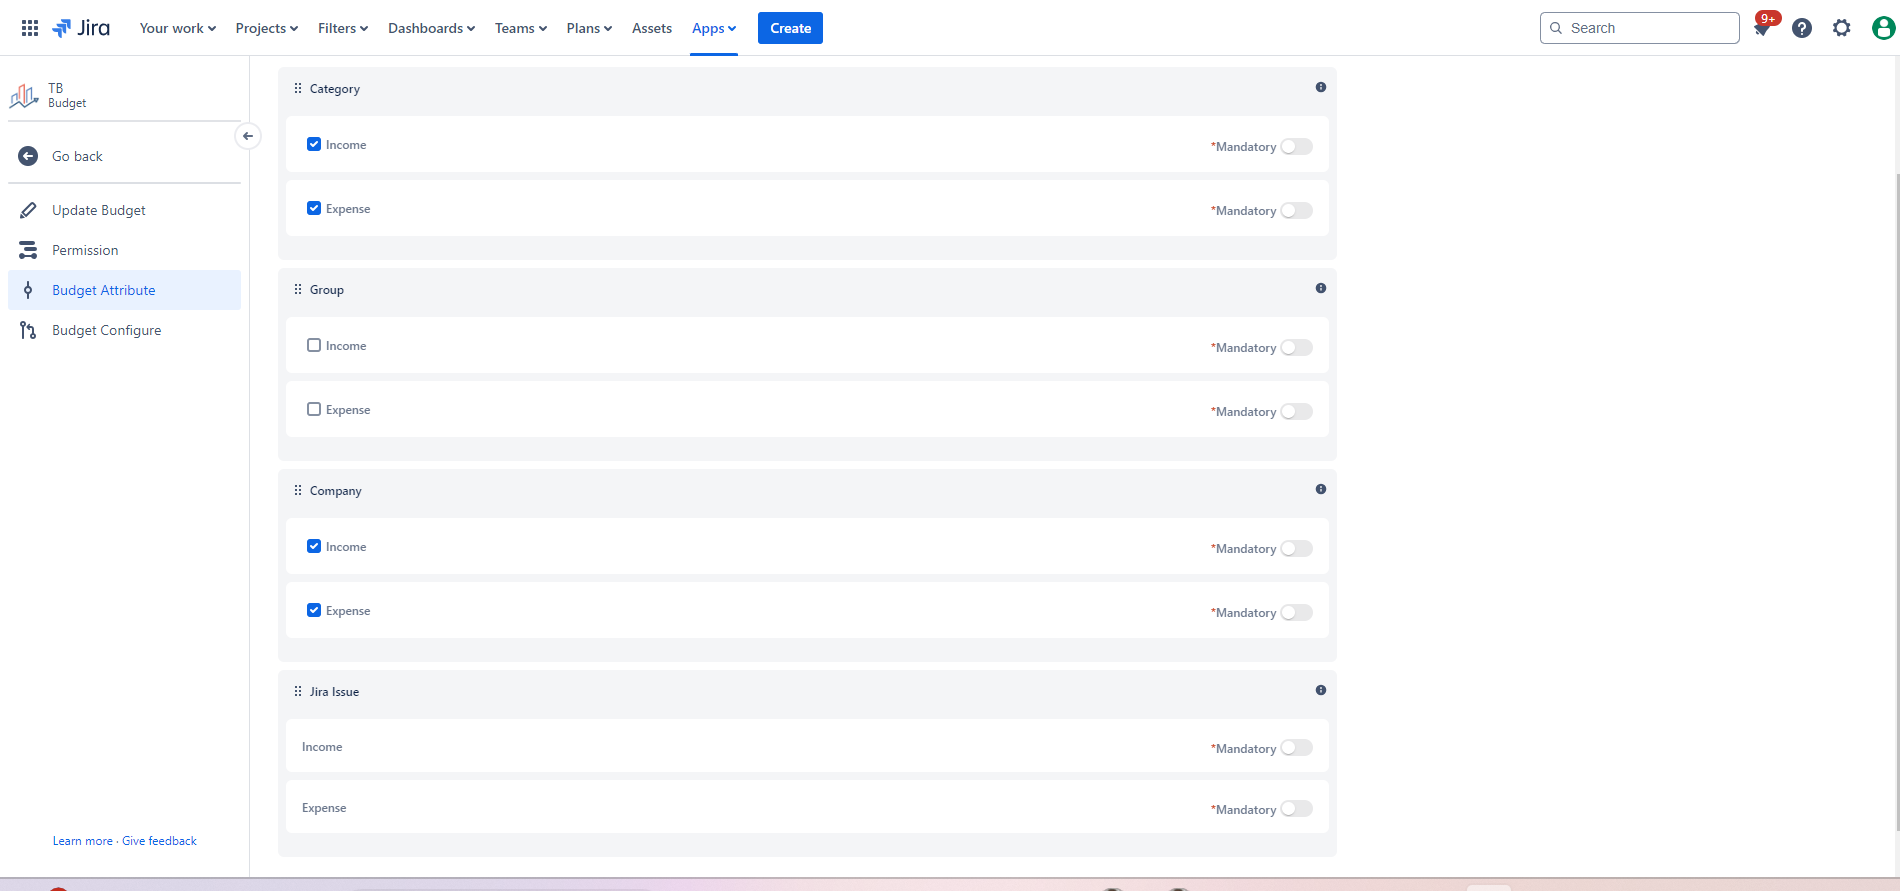Click the Budget Configure icon in sidebar
Viewport: 1900px width, 891px height.
[28, 330]
